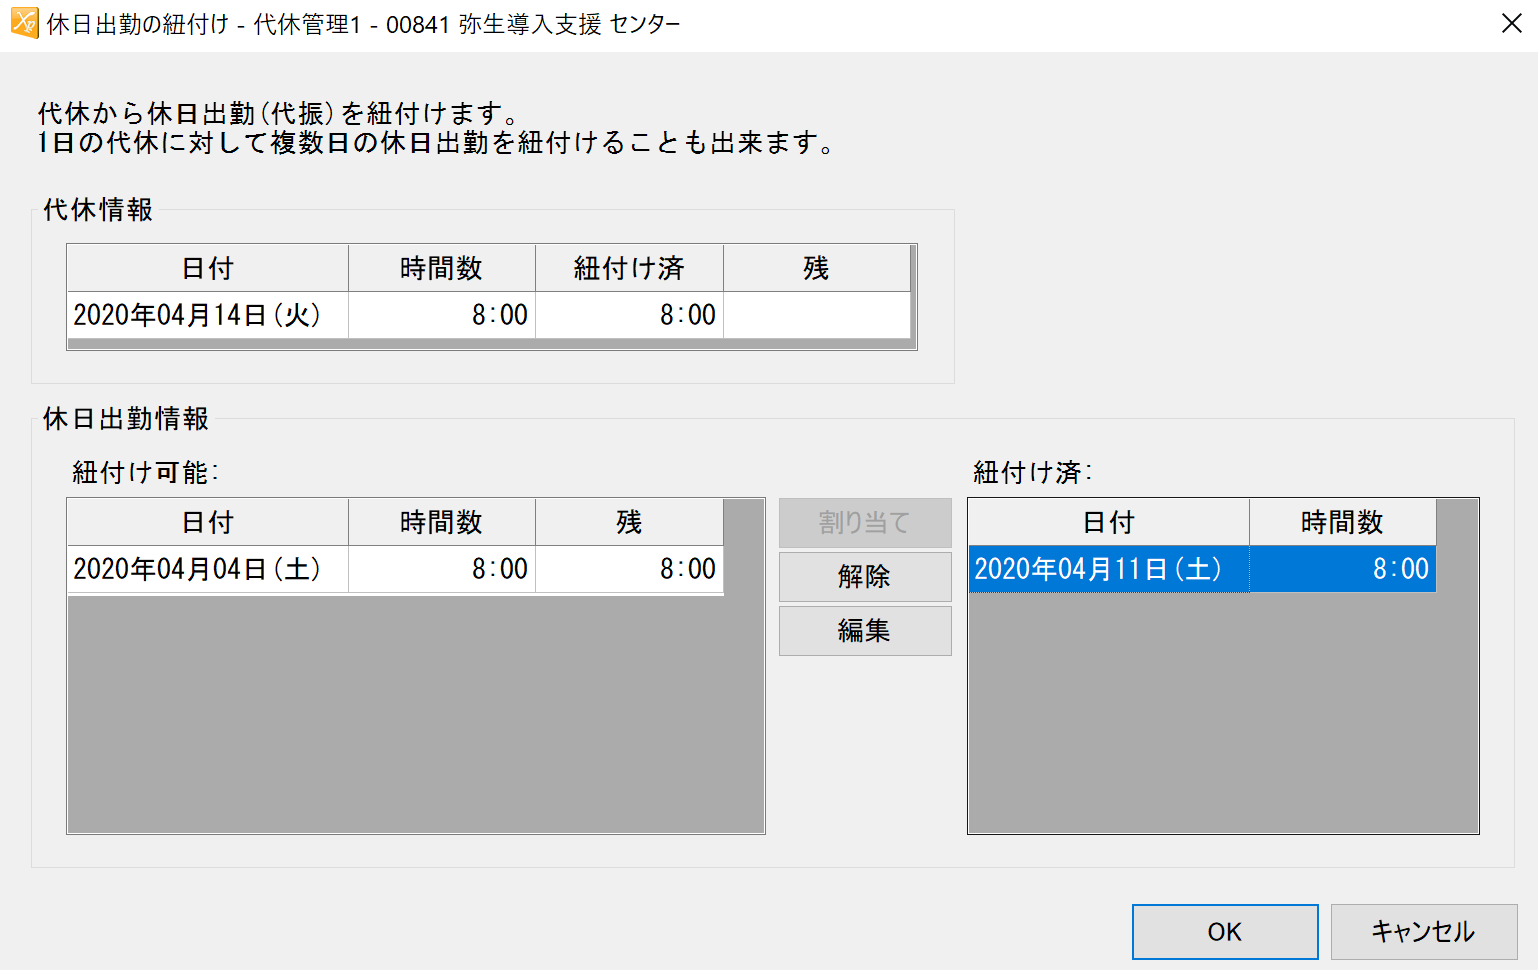Viewport: 1538px width, 970px height.
Task: Close the 休日出勤の紐付け dialog window
Action: tap(1512, 23)
